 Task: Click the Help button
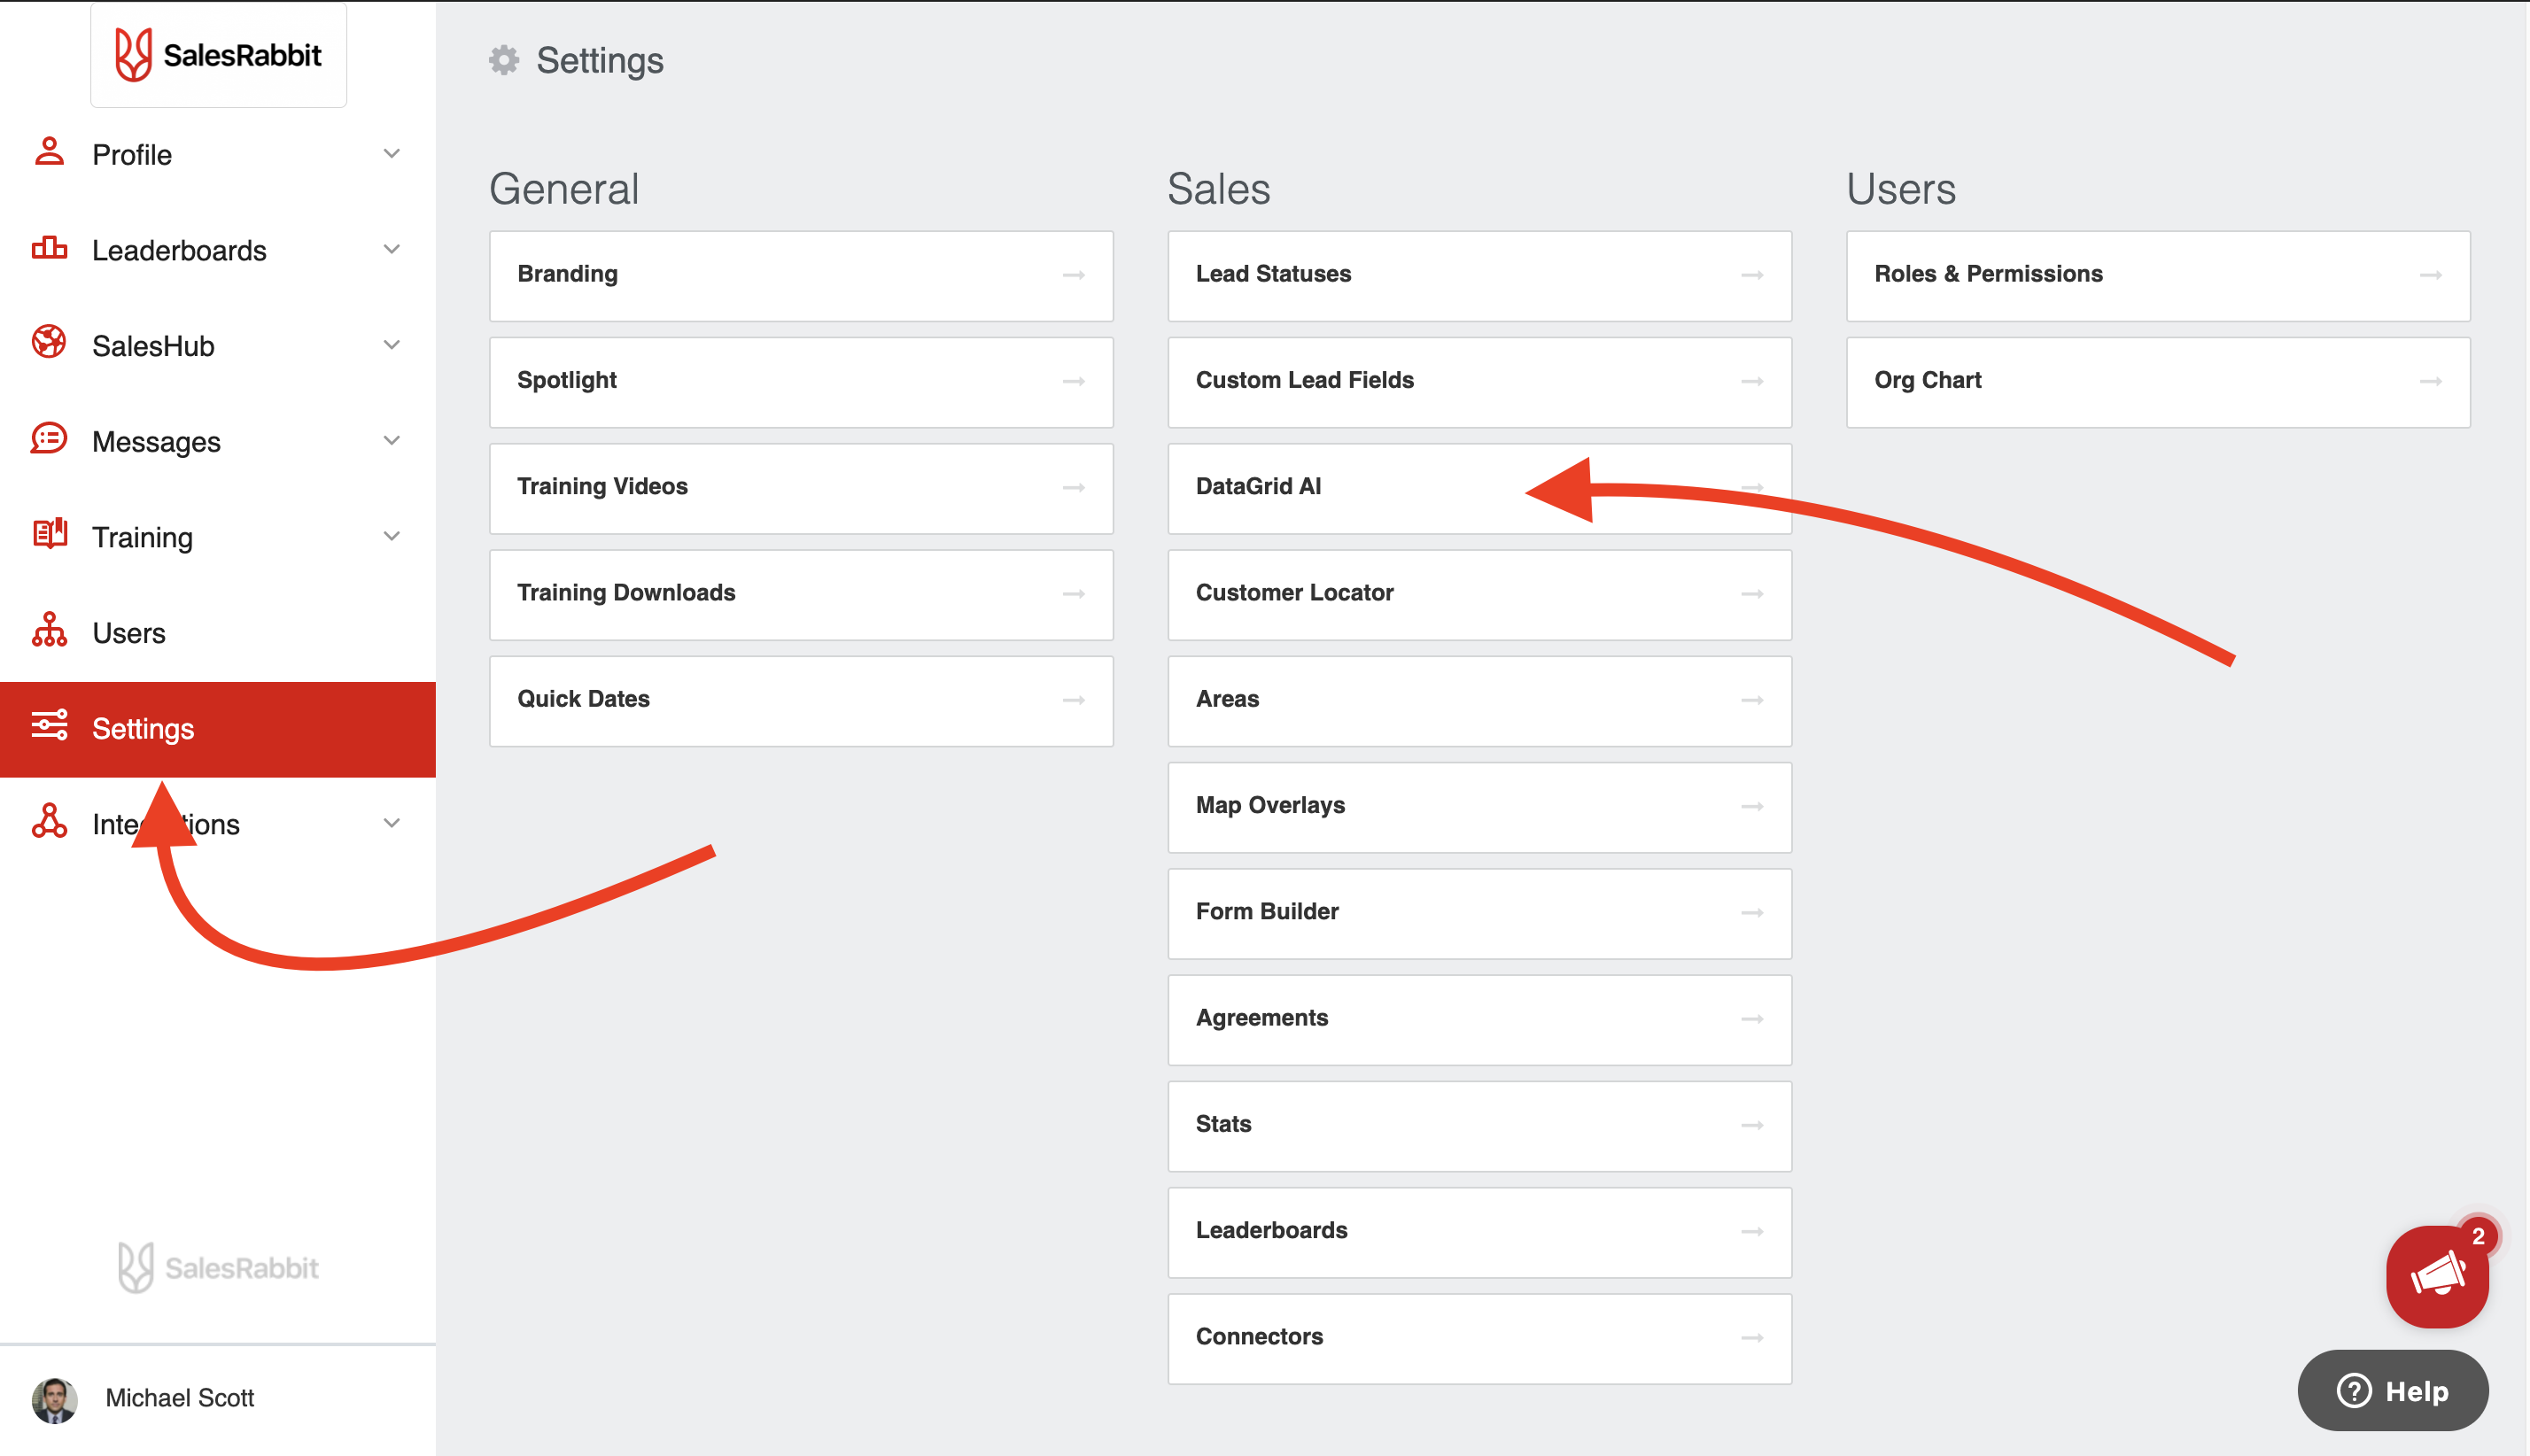pos(2392,1390)
